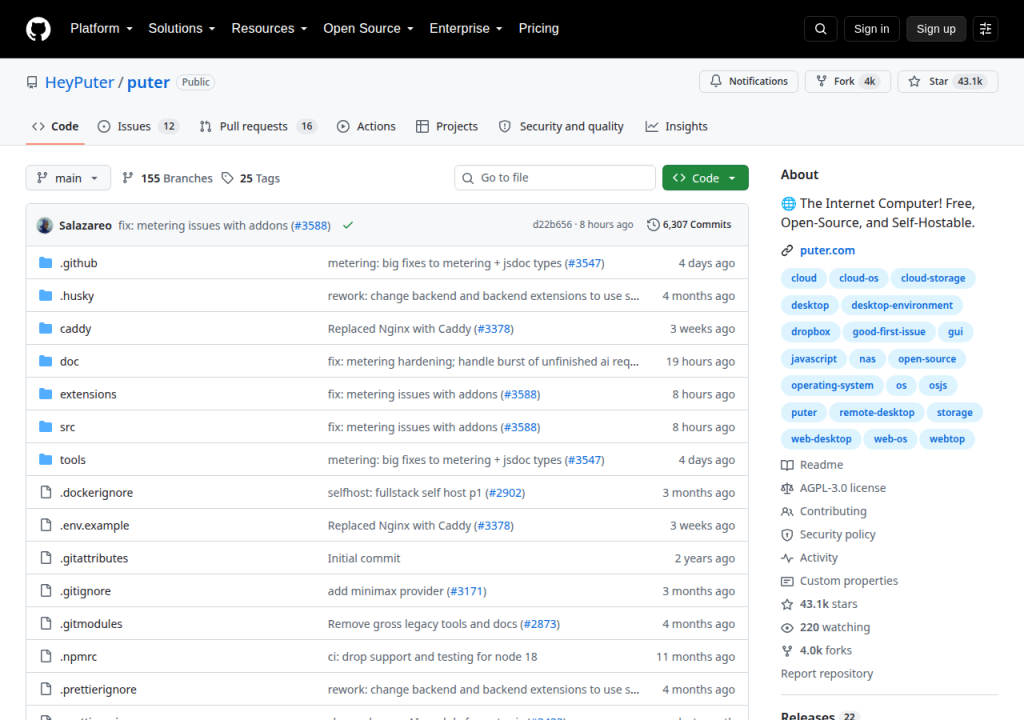Click the .prettierignore file icon
The width and height of the screenshot is (1024, 720).
[x=46, y=689]
